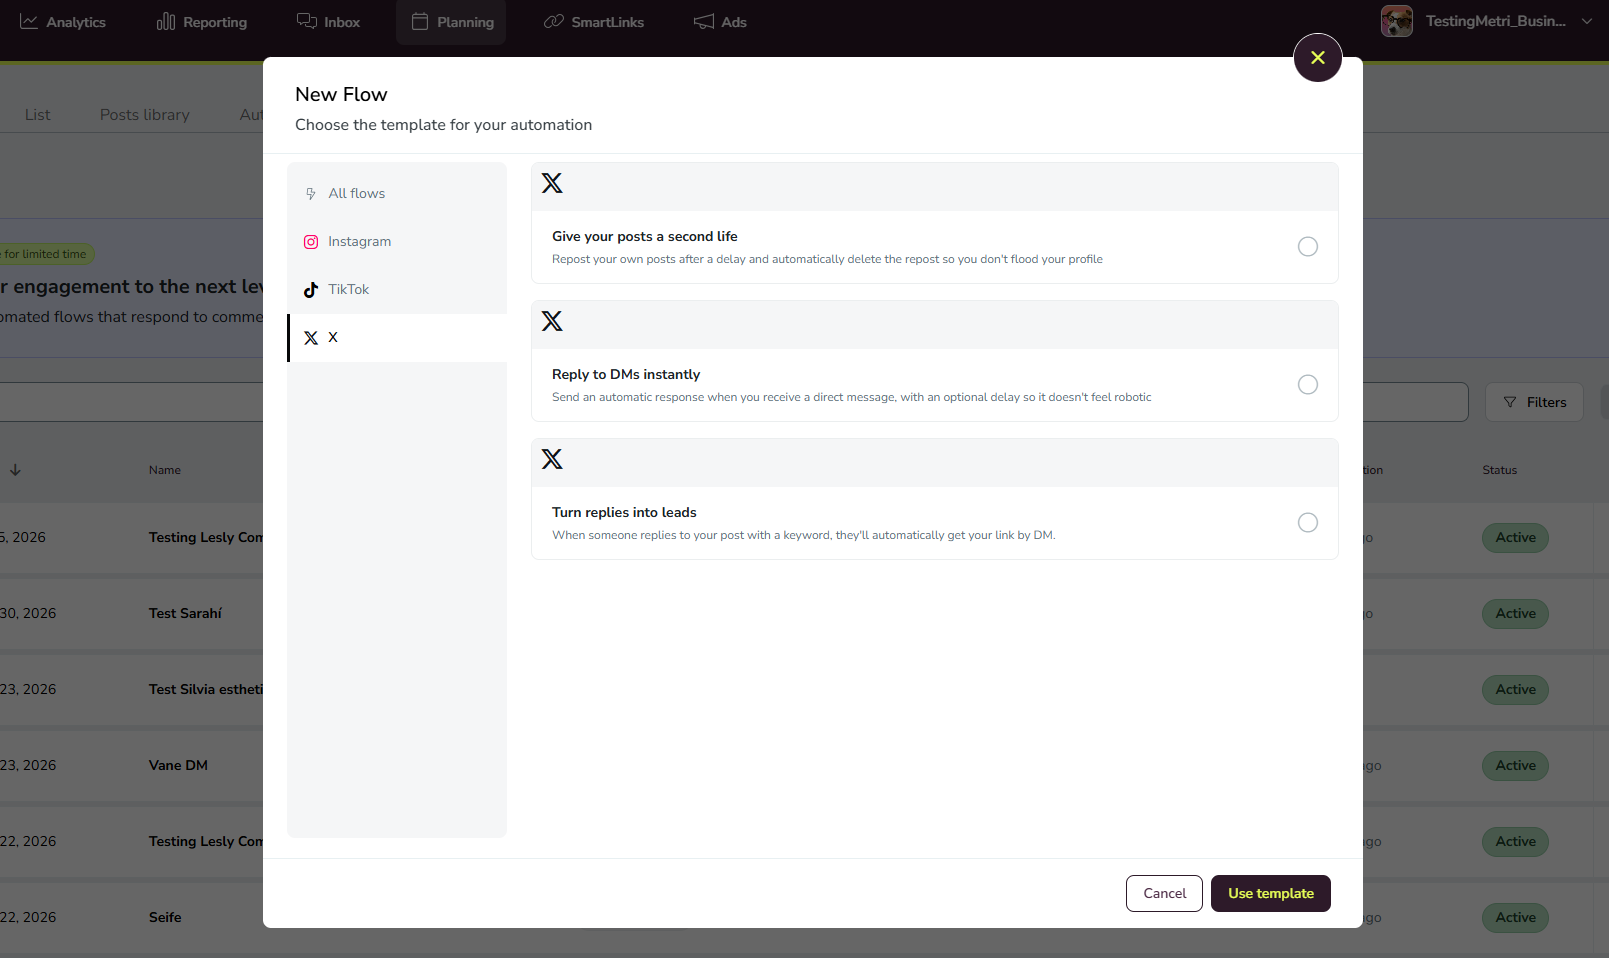The image size is (1609, 958).
Task: Open the Filters button
Action: tap(1534, 402)
